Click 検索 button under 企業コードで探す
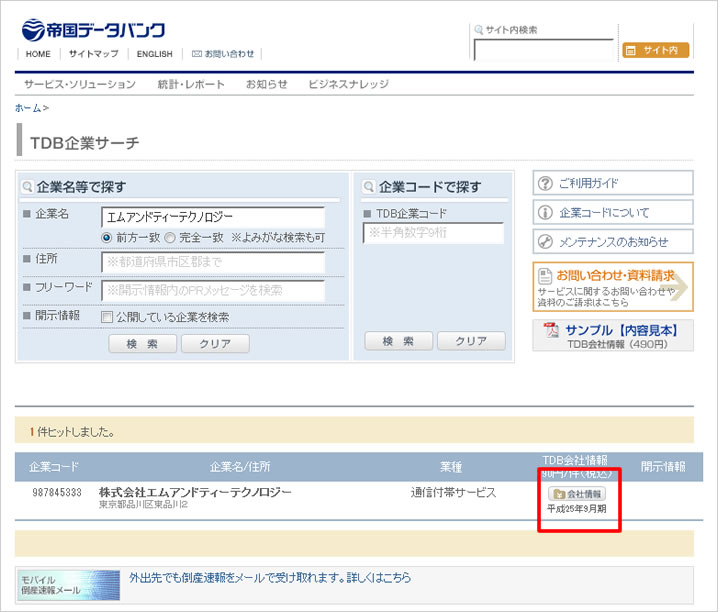 (x=399, y=341)
